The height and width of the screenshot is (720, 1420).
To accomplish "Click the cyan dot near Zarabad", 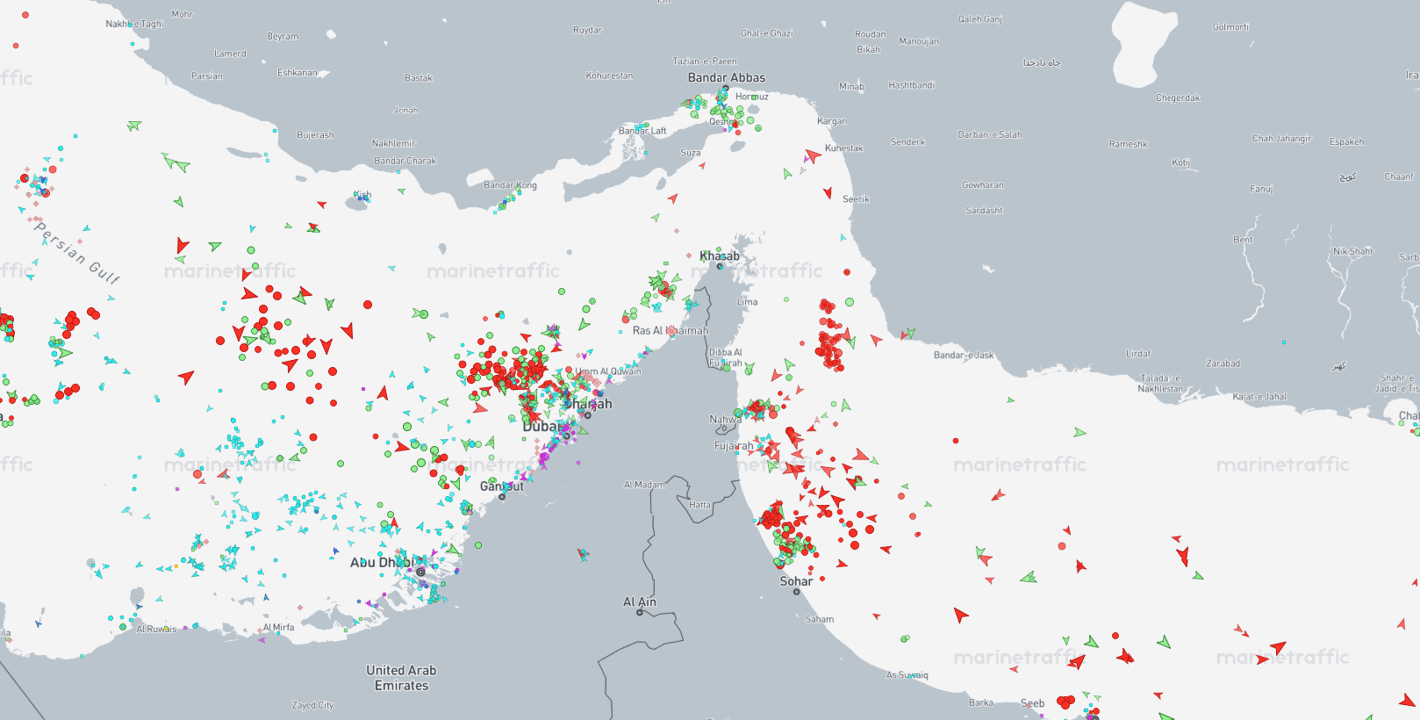I will pyautogui.click(x=1284, y=343).
